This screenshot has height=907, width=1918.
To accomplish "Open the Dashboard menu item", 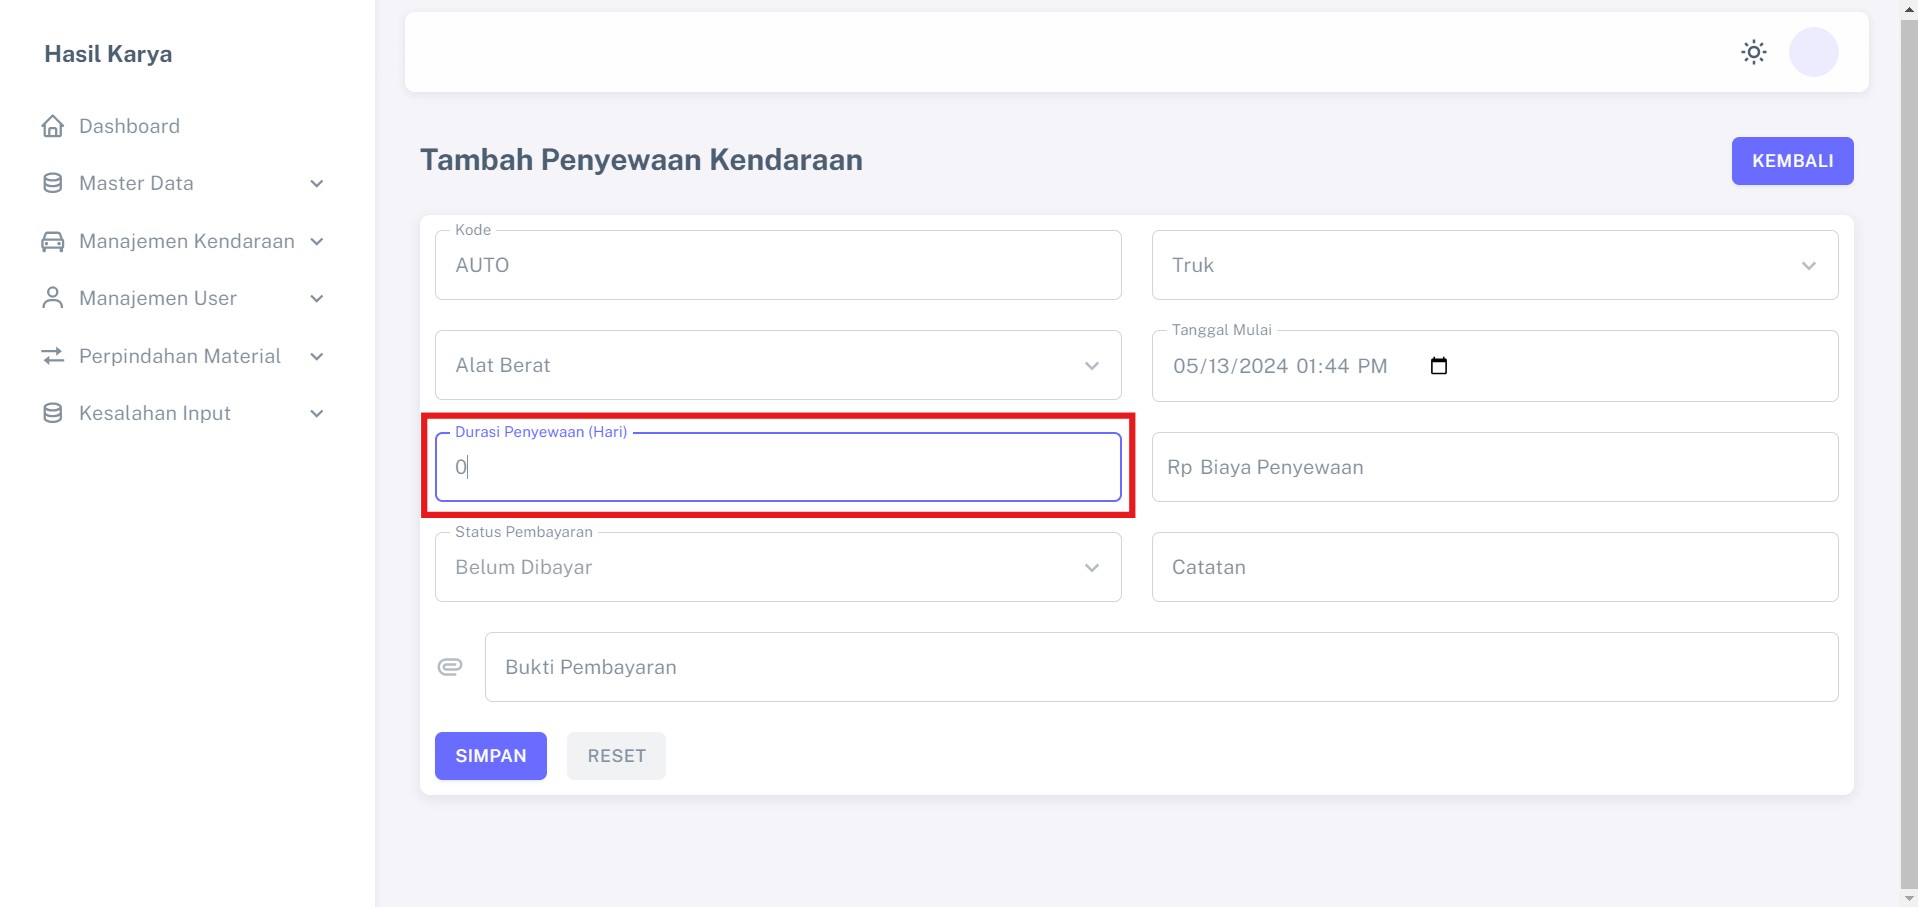I will click(129, 126).
